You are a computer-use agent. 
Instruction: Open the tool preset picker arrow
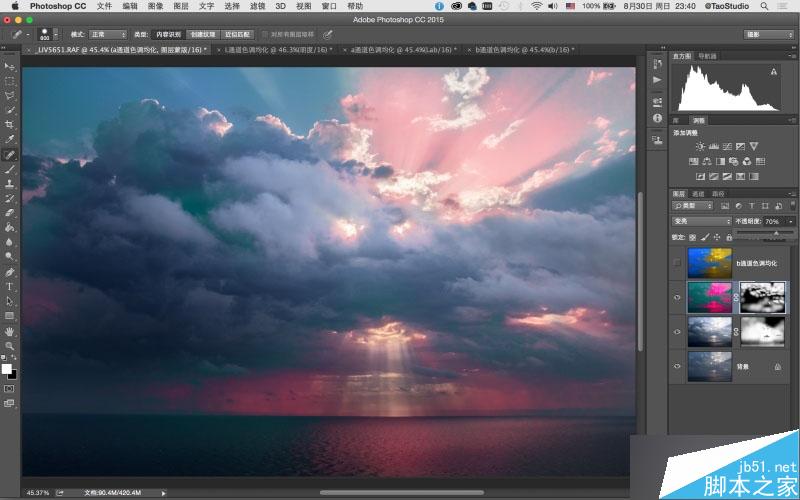28,35
